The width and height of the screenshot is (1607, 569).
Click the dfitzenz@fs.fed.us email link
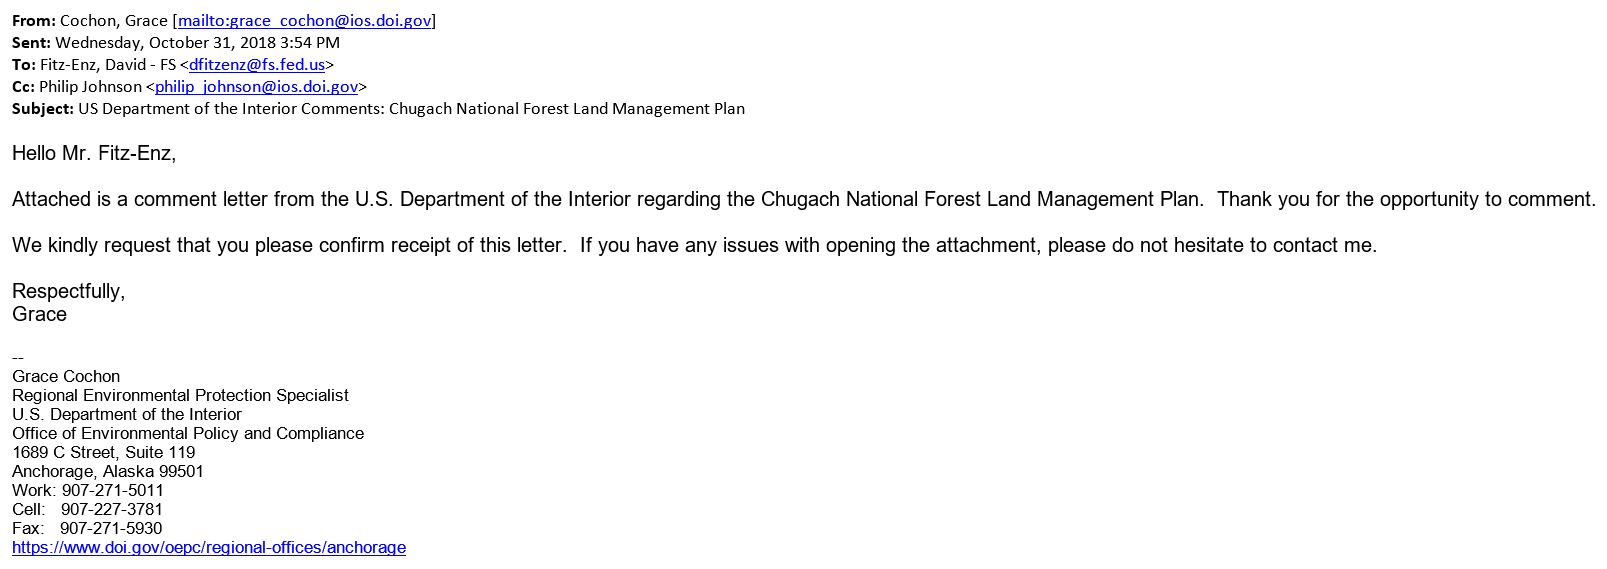tap(257, 64)
